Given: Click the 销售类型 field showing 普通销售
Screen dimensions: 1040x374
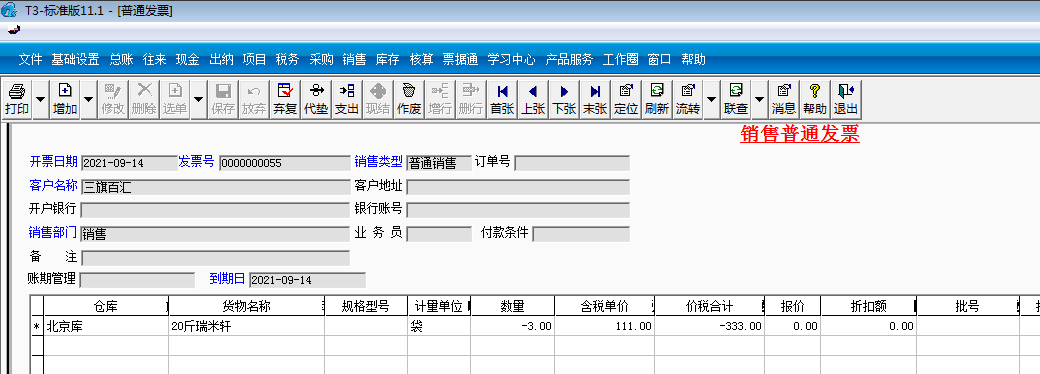Looking at the screenshot, I should point(439,163).
